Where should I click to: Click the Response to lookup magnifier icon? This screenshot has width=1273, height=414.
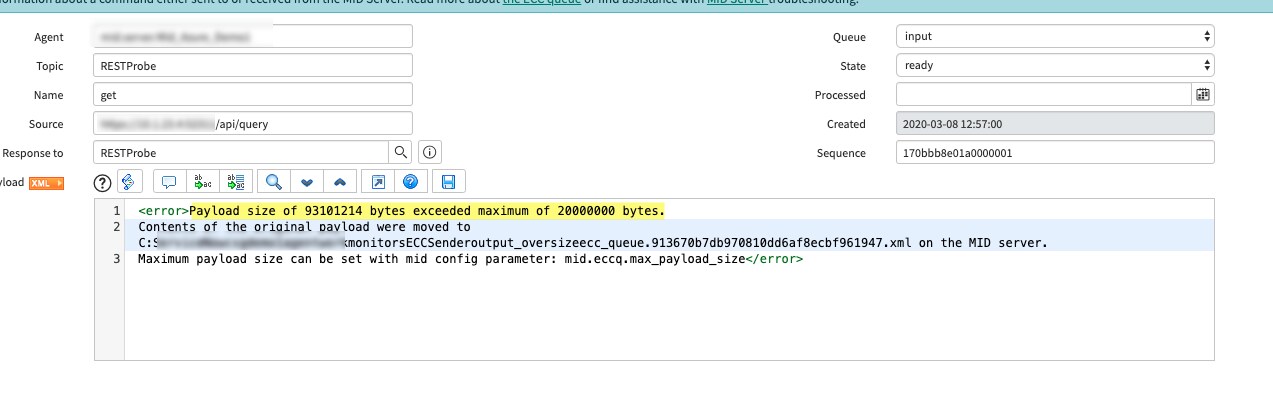400,153
